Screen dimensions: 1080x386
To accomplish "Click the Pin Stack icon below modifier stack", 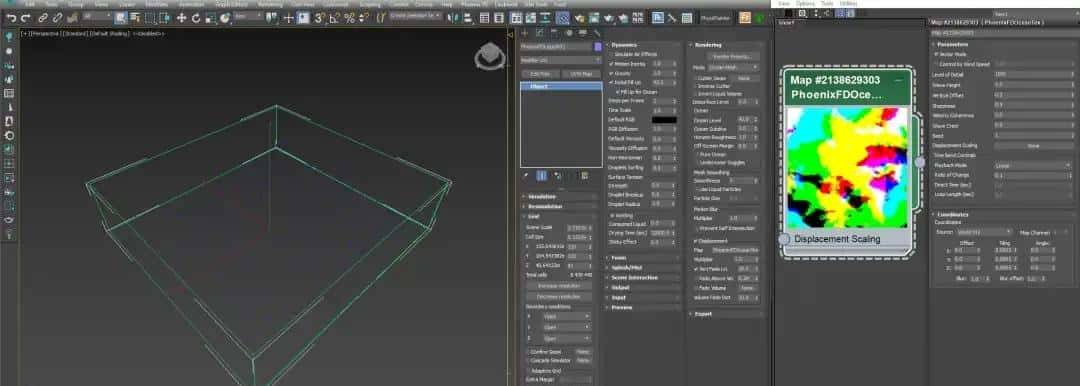I will coord(526,176).
